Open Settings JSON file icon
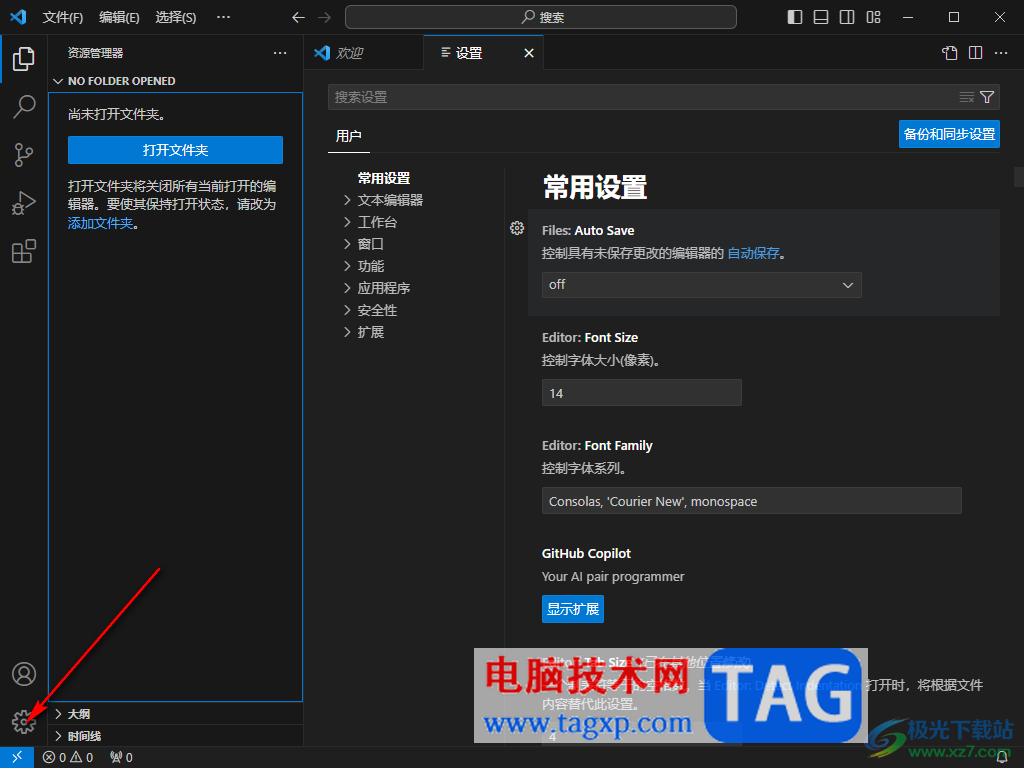The width and height of the screenshot is (1024, 768). 950,53
